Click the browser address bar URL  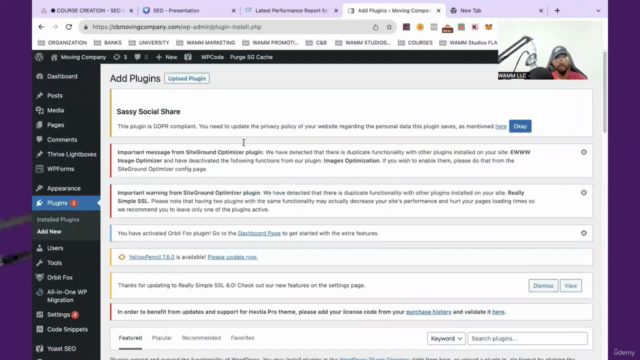click(x=177, y=27)
